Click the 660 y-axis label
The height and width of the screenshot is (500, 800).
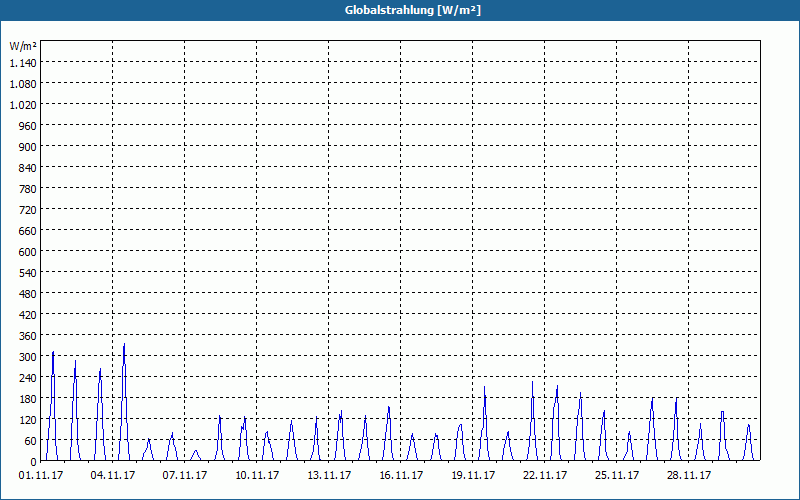pyautogui.click(x=28, y=231)
